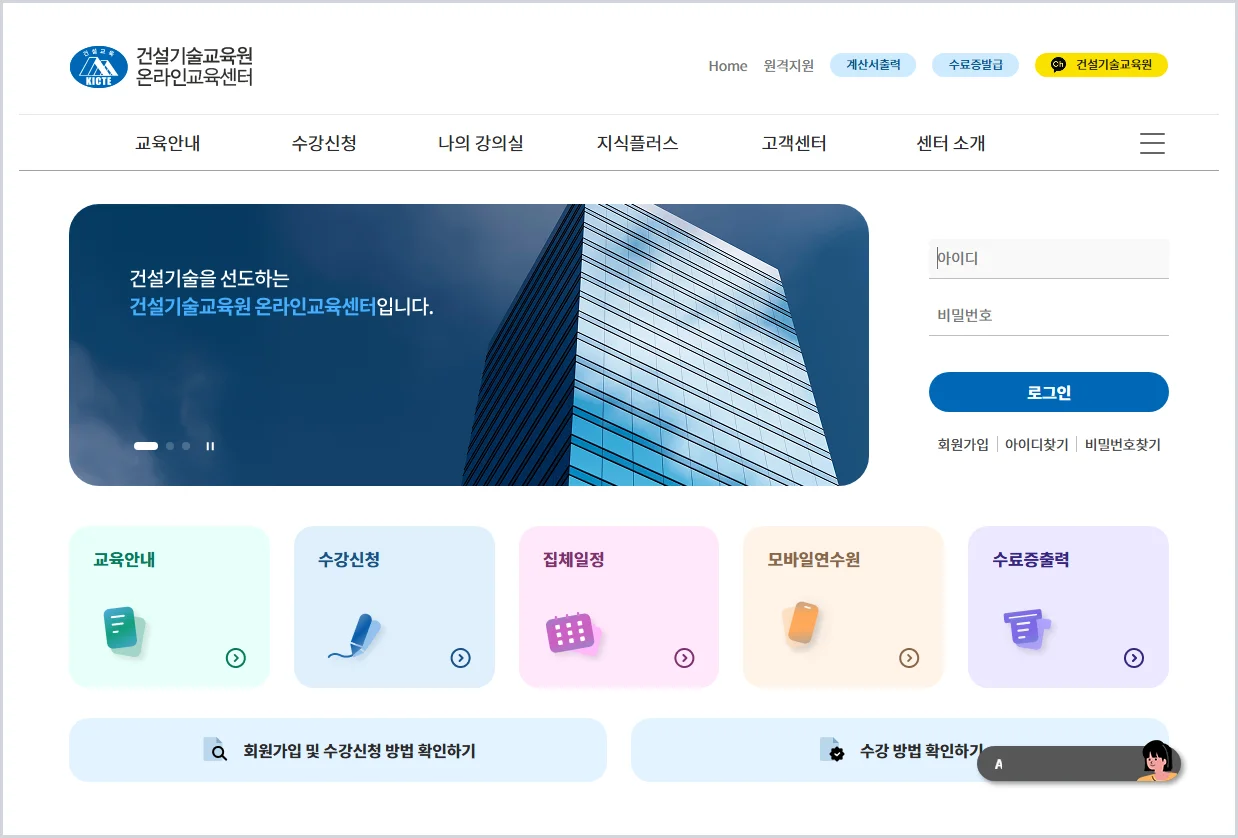Image resolution: width=1238 pixels, height=838 pixels.
Task: Open the yellow 건설기술교육원 channel button
Action: coord(1102,65)
